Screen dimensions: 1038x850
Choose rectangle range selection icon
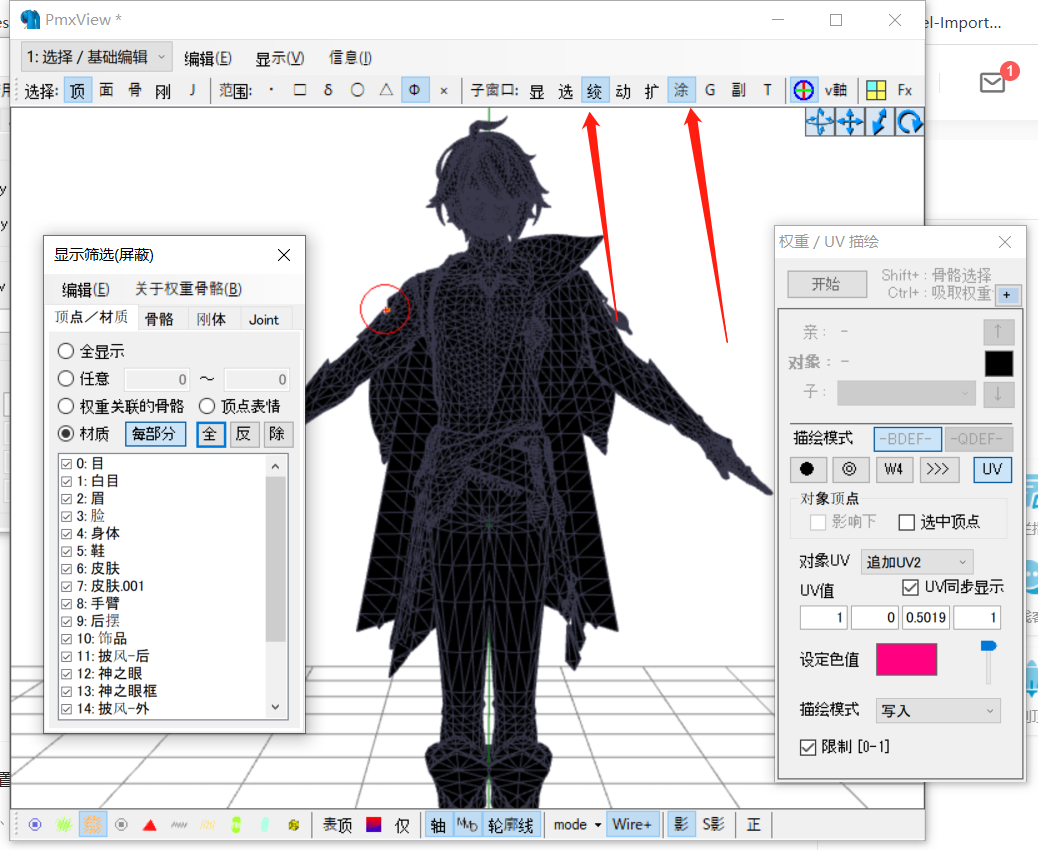click(x=300, y=90)
